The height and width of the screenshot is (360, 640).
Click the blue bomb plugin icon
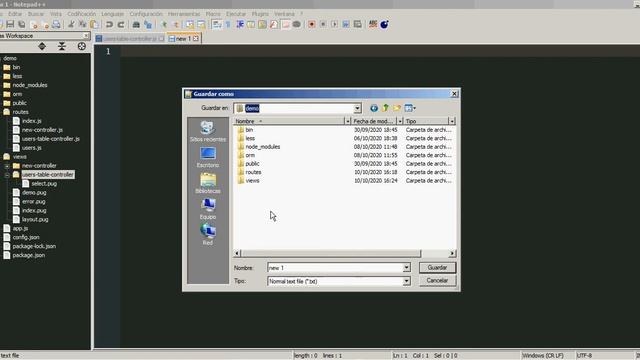click(x=384, y=24)
